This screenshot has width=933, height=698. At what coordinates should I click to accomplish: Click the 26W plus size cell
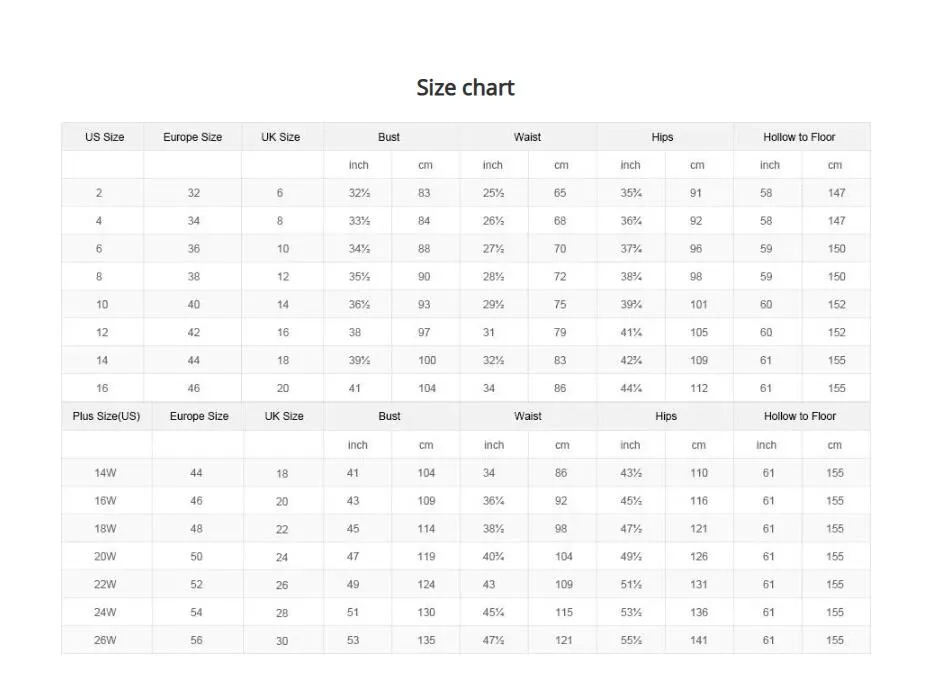(x=105, y=640)
